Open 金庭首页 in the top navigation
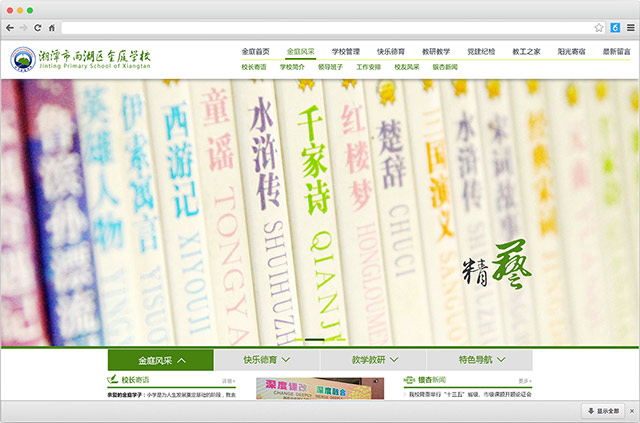The image size is (640, 423). (255, 50)
